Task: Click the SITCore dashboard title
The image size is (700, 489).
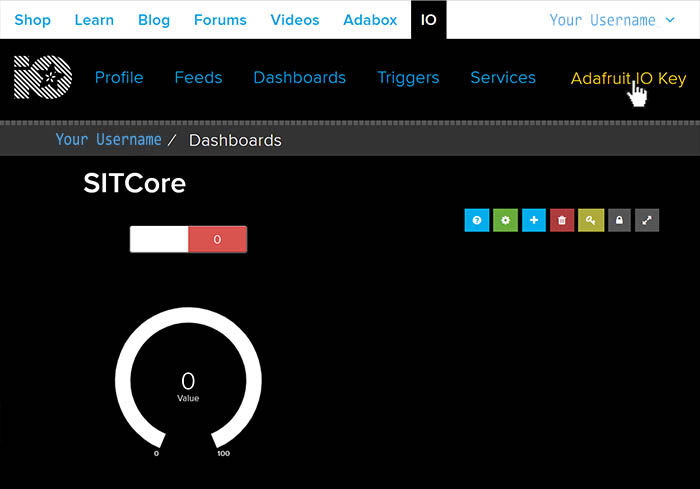Action: [x=134, y=183]
